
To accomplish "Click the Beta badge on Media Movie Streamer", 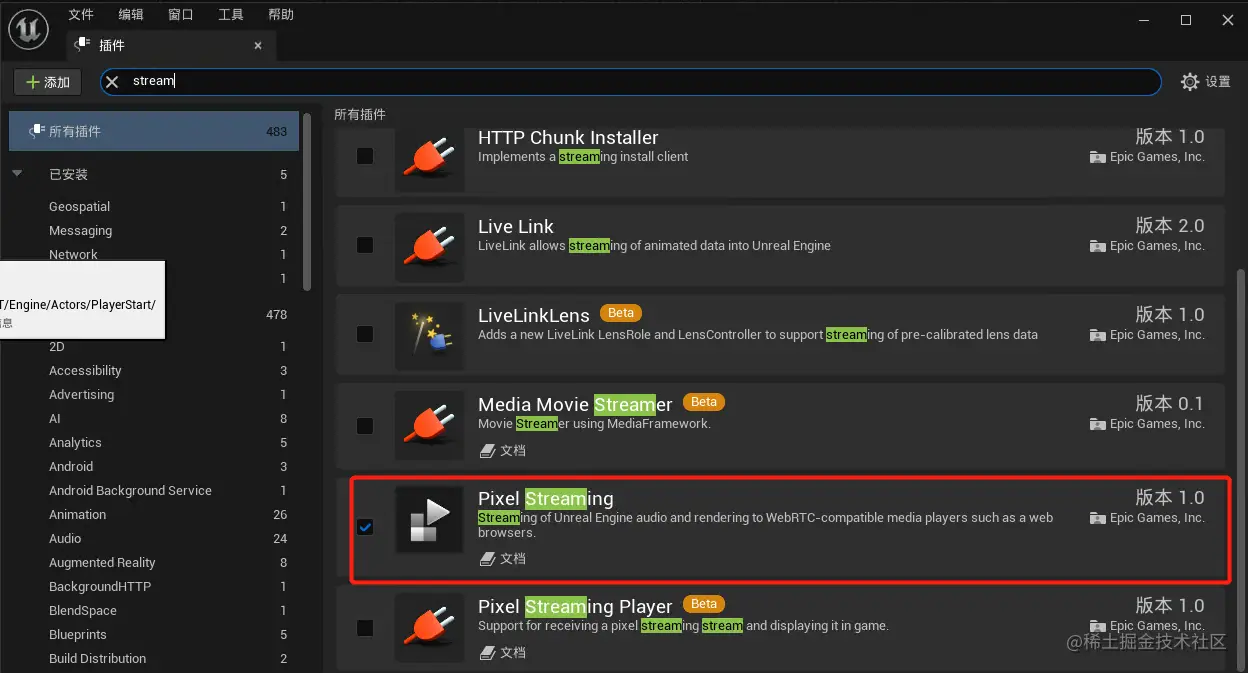I will (704, 402).
